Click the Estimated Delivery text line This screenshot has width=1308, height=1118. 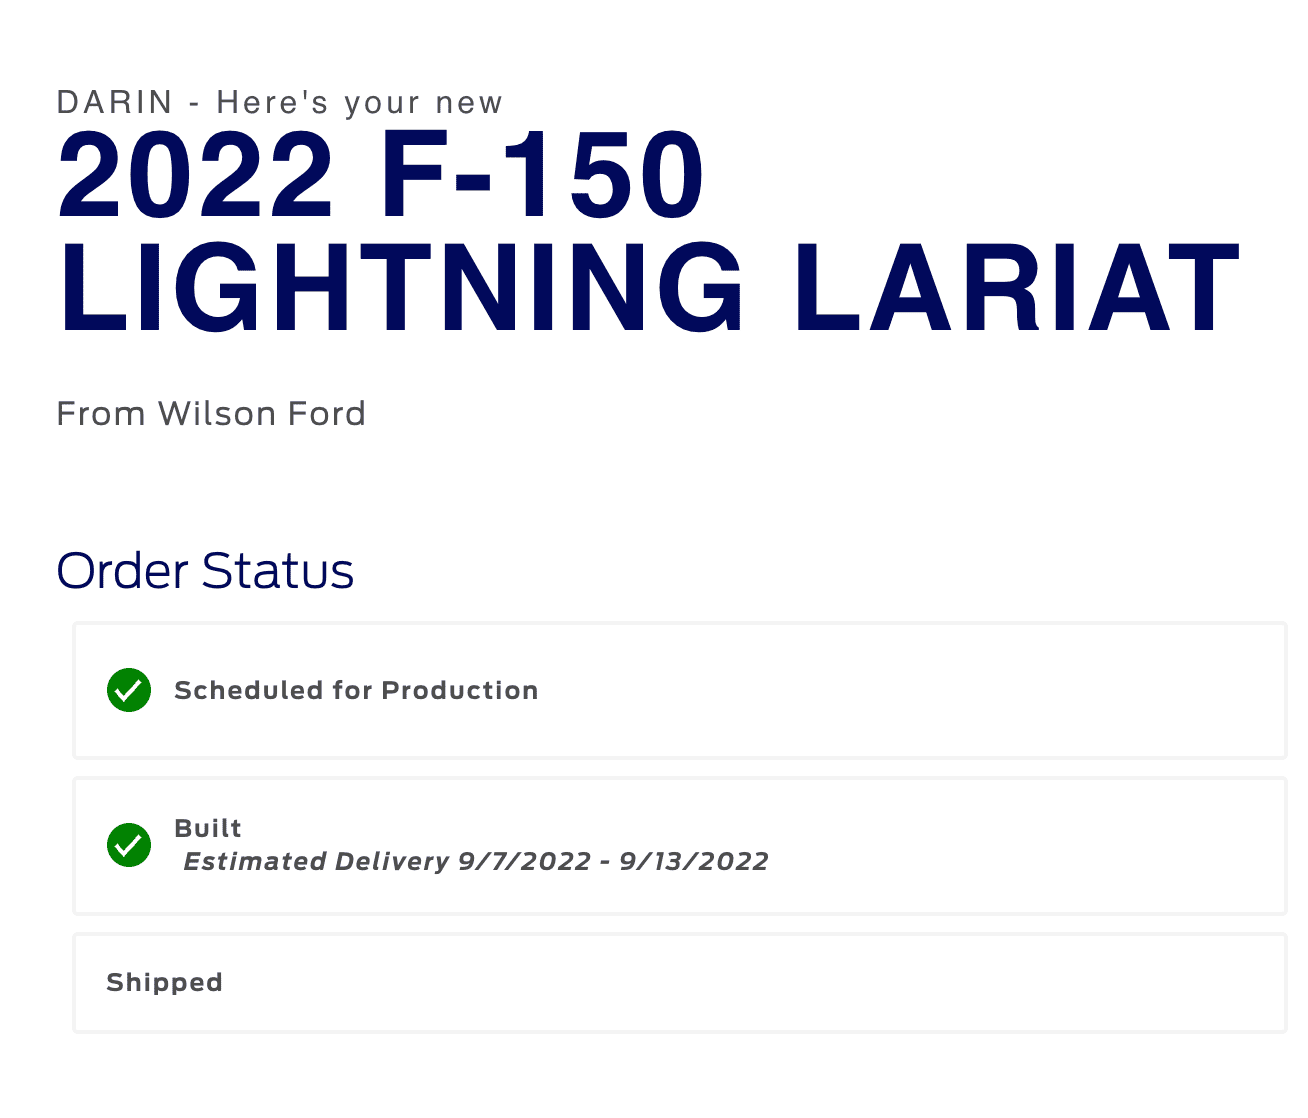tap(475, 861)
